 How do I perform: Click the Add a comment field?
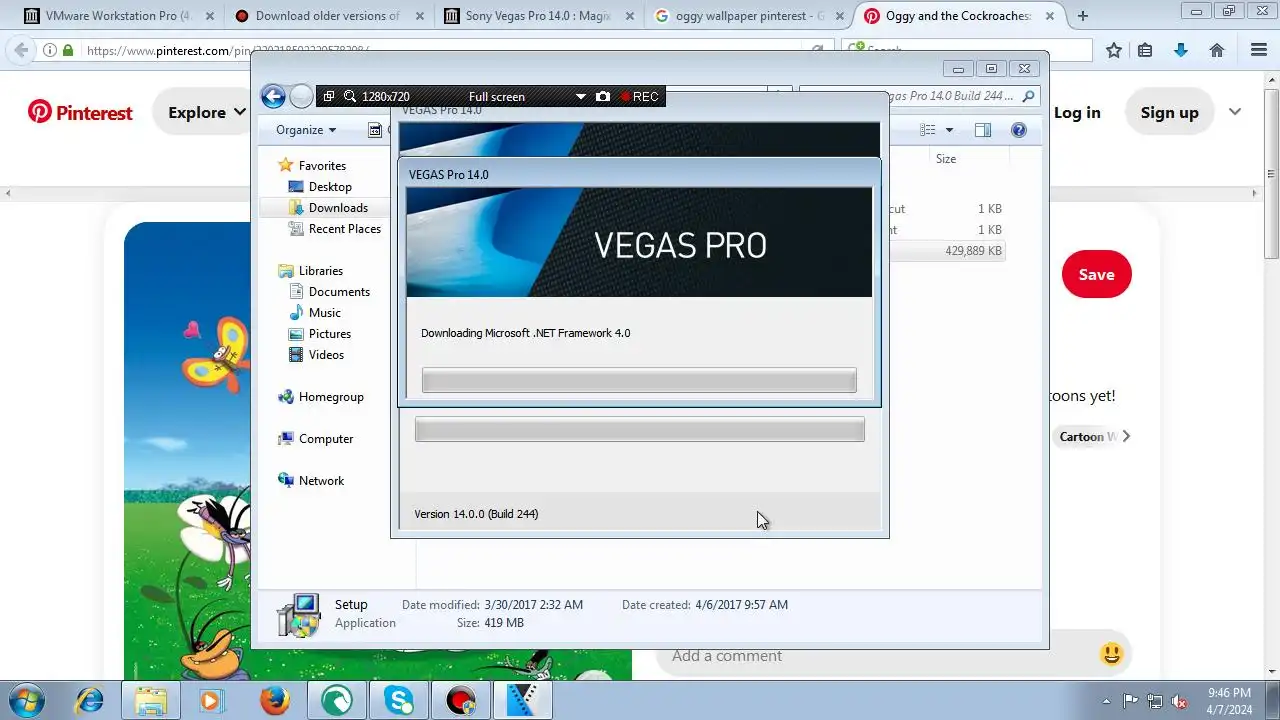point(880,656)
